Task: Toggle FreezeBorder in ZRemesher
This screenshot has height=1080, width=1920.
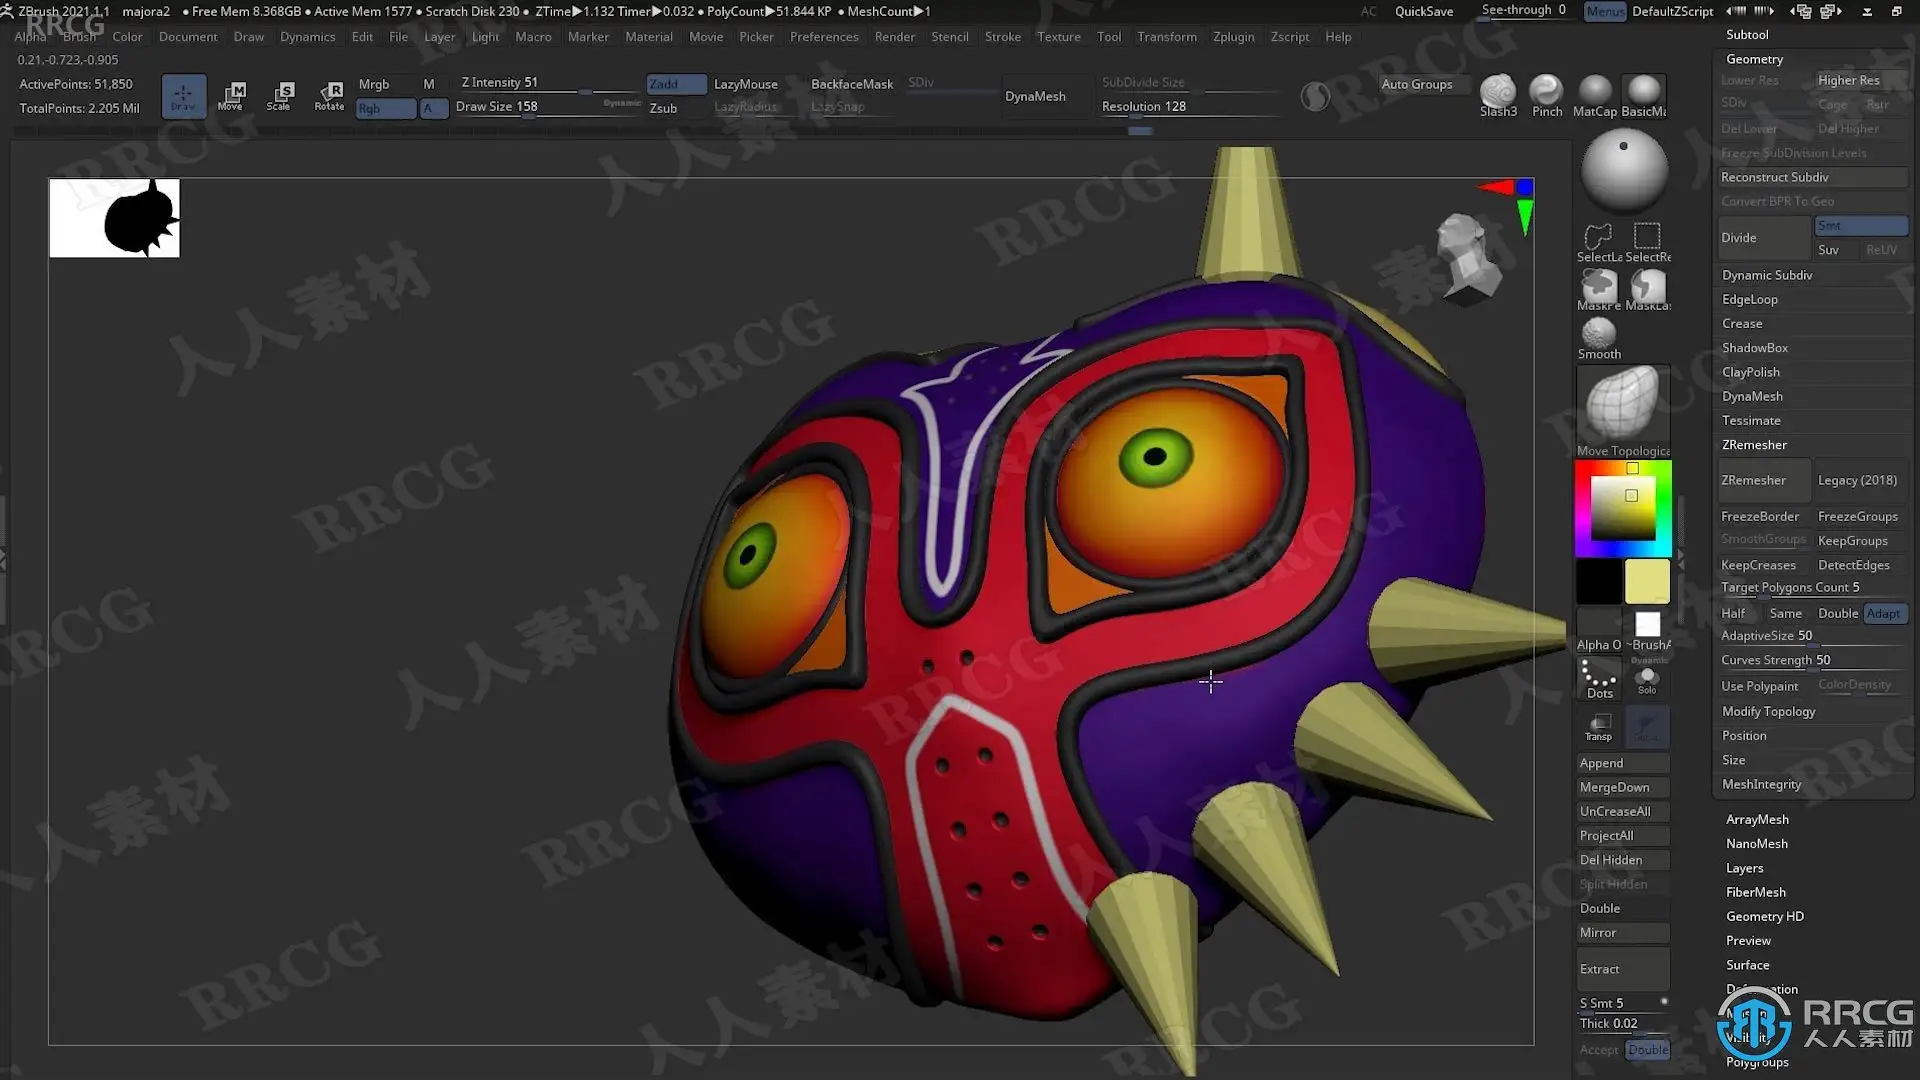Action: click(1762, 517)
